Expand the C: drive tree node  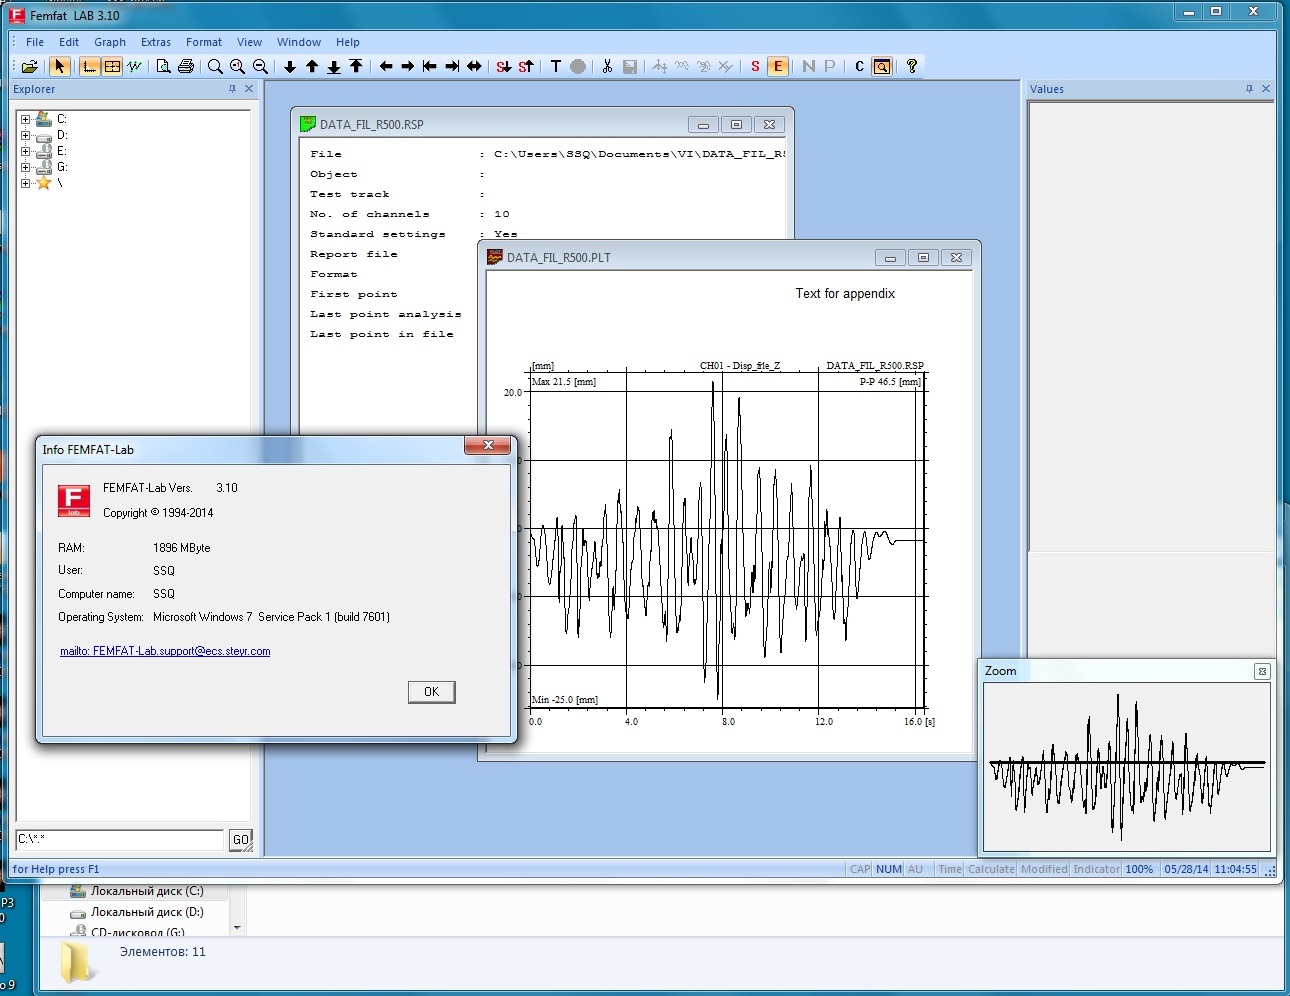click(25, 119)
